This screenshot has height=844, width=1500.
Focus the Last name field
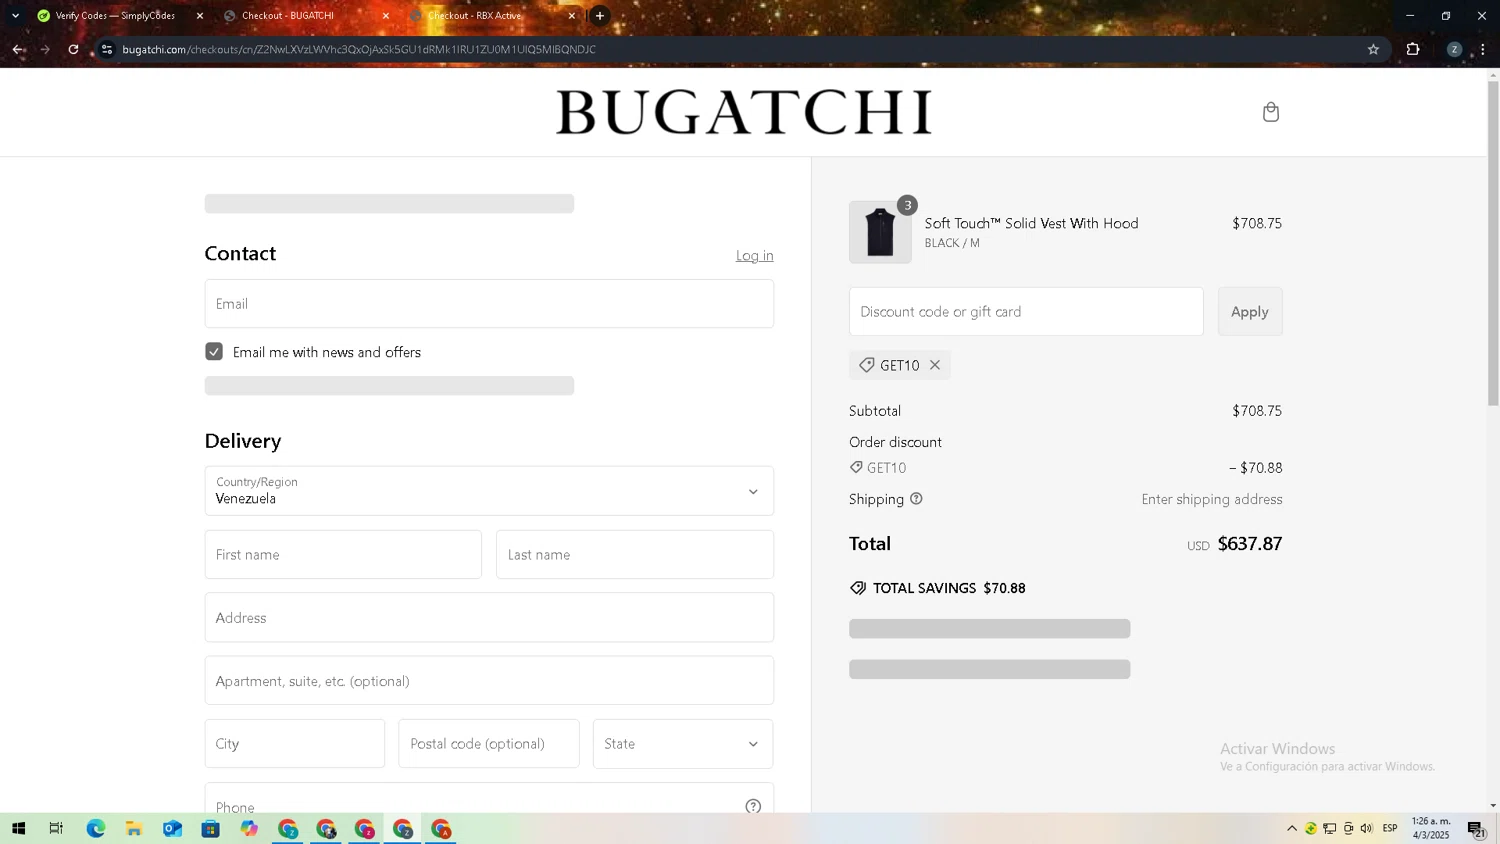(x=635, y=555)
